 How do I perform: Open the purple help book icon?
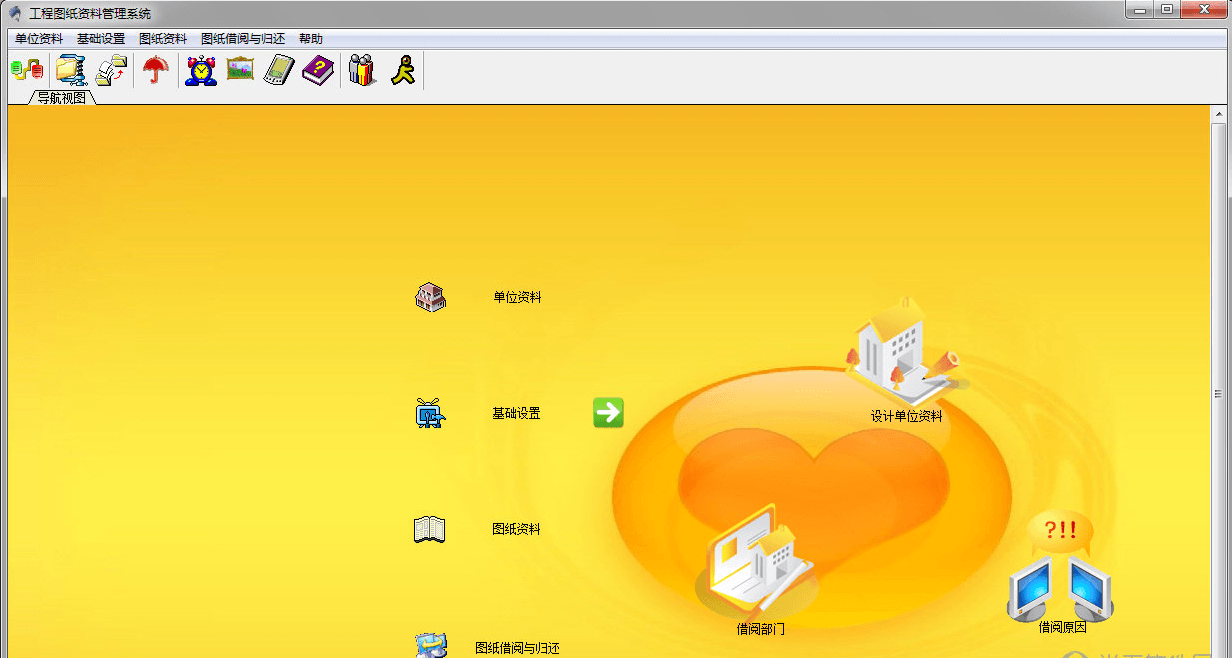(317, 70)
